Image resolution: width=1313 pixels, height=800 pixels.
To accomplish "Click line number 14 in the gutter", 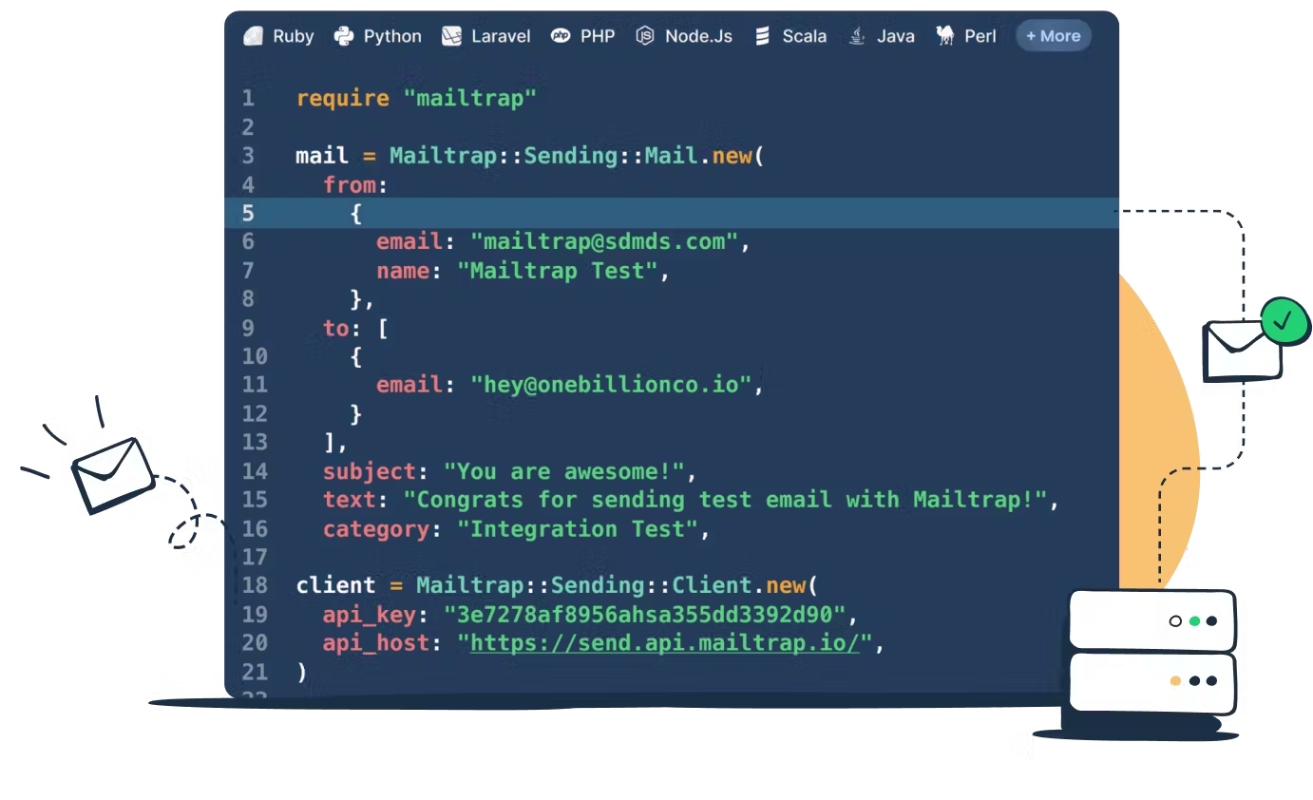I will coord(255,471).
